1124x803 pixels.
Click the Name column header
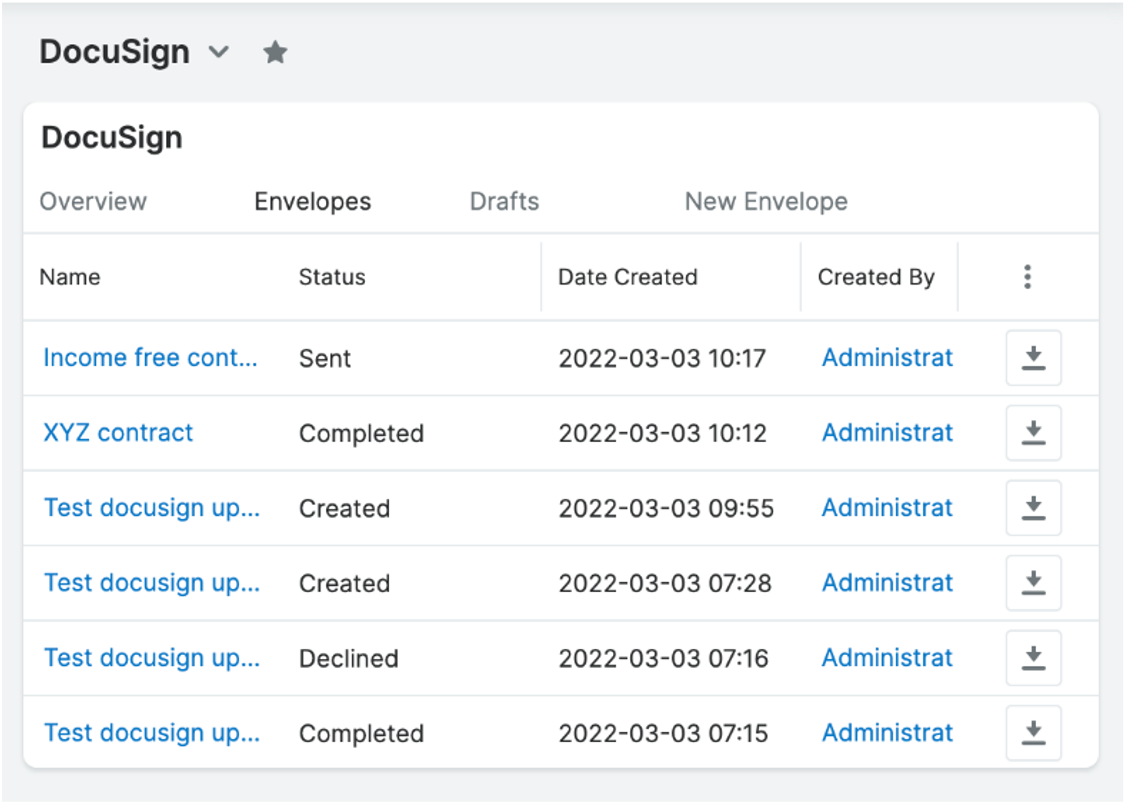pyautogui.click(x=70, y=277)
